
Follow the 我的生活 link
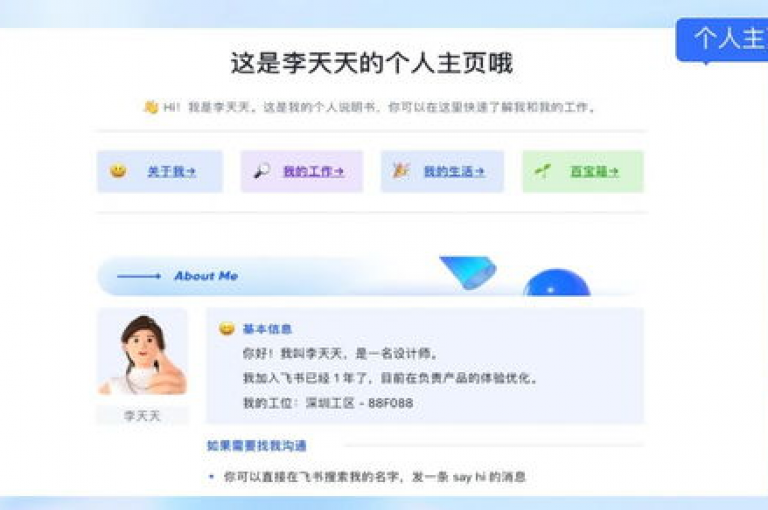454,171
